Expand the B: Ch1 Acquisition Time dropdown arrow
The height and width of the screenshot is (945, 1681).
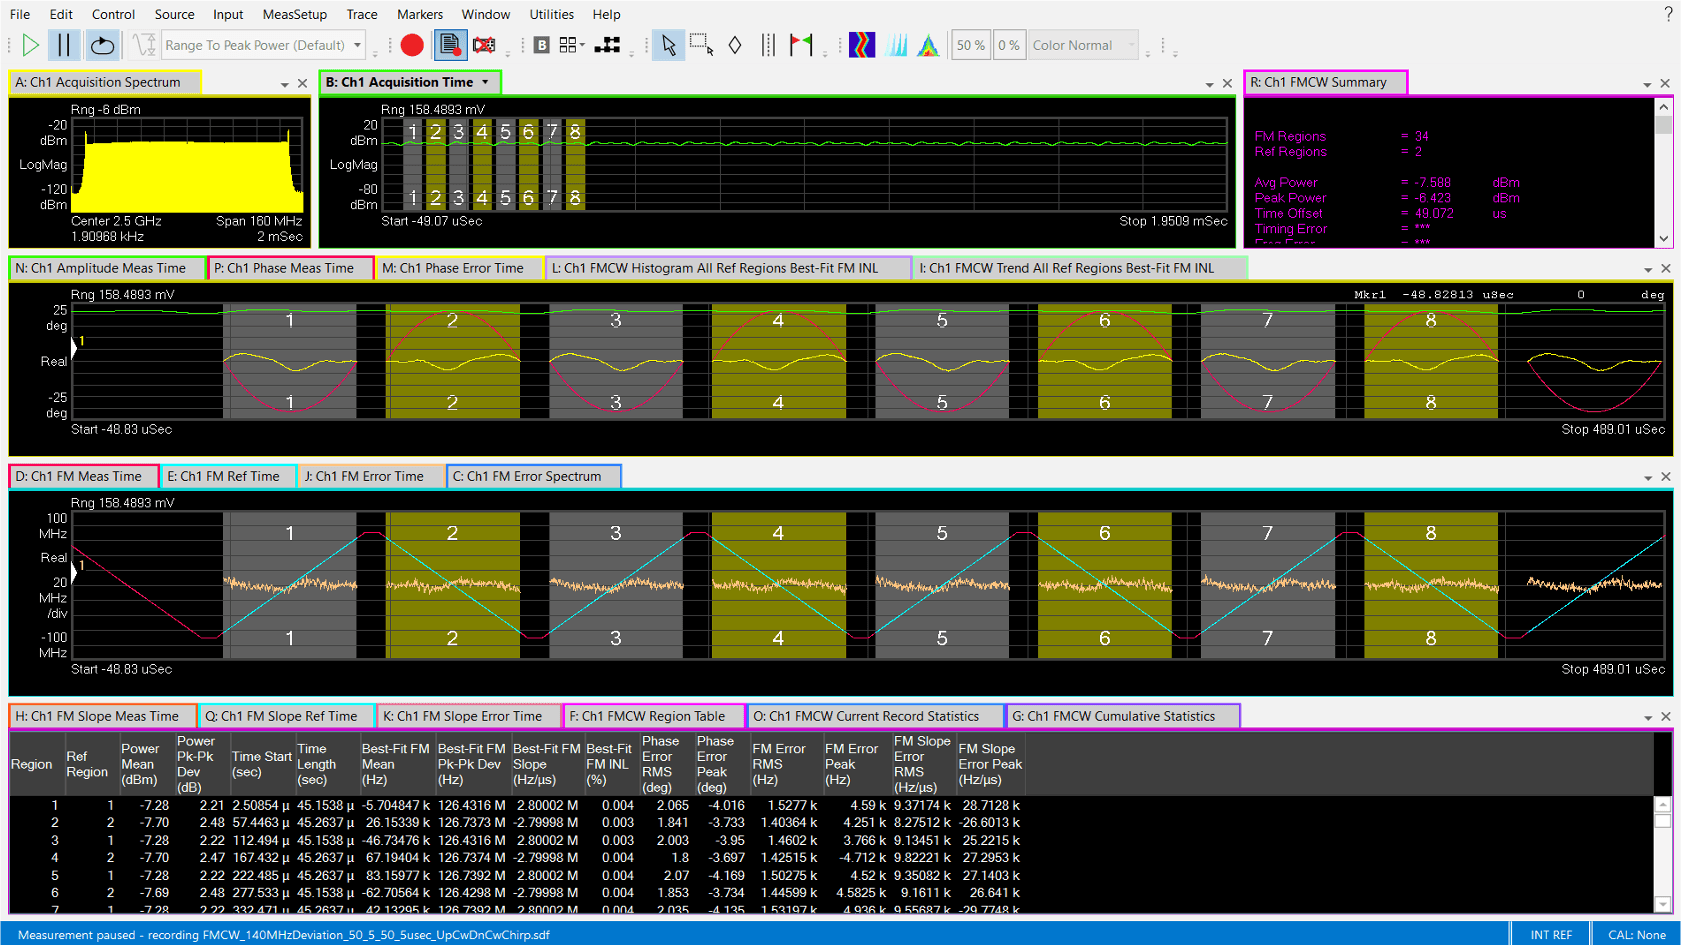485,82
